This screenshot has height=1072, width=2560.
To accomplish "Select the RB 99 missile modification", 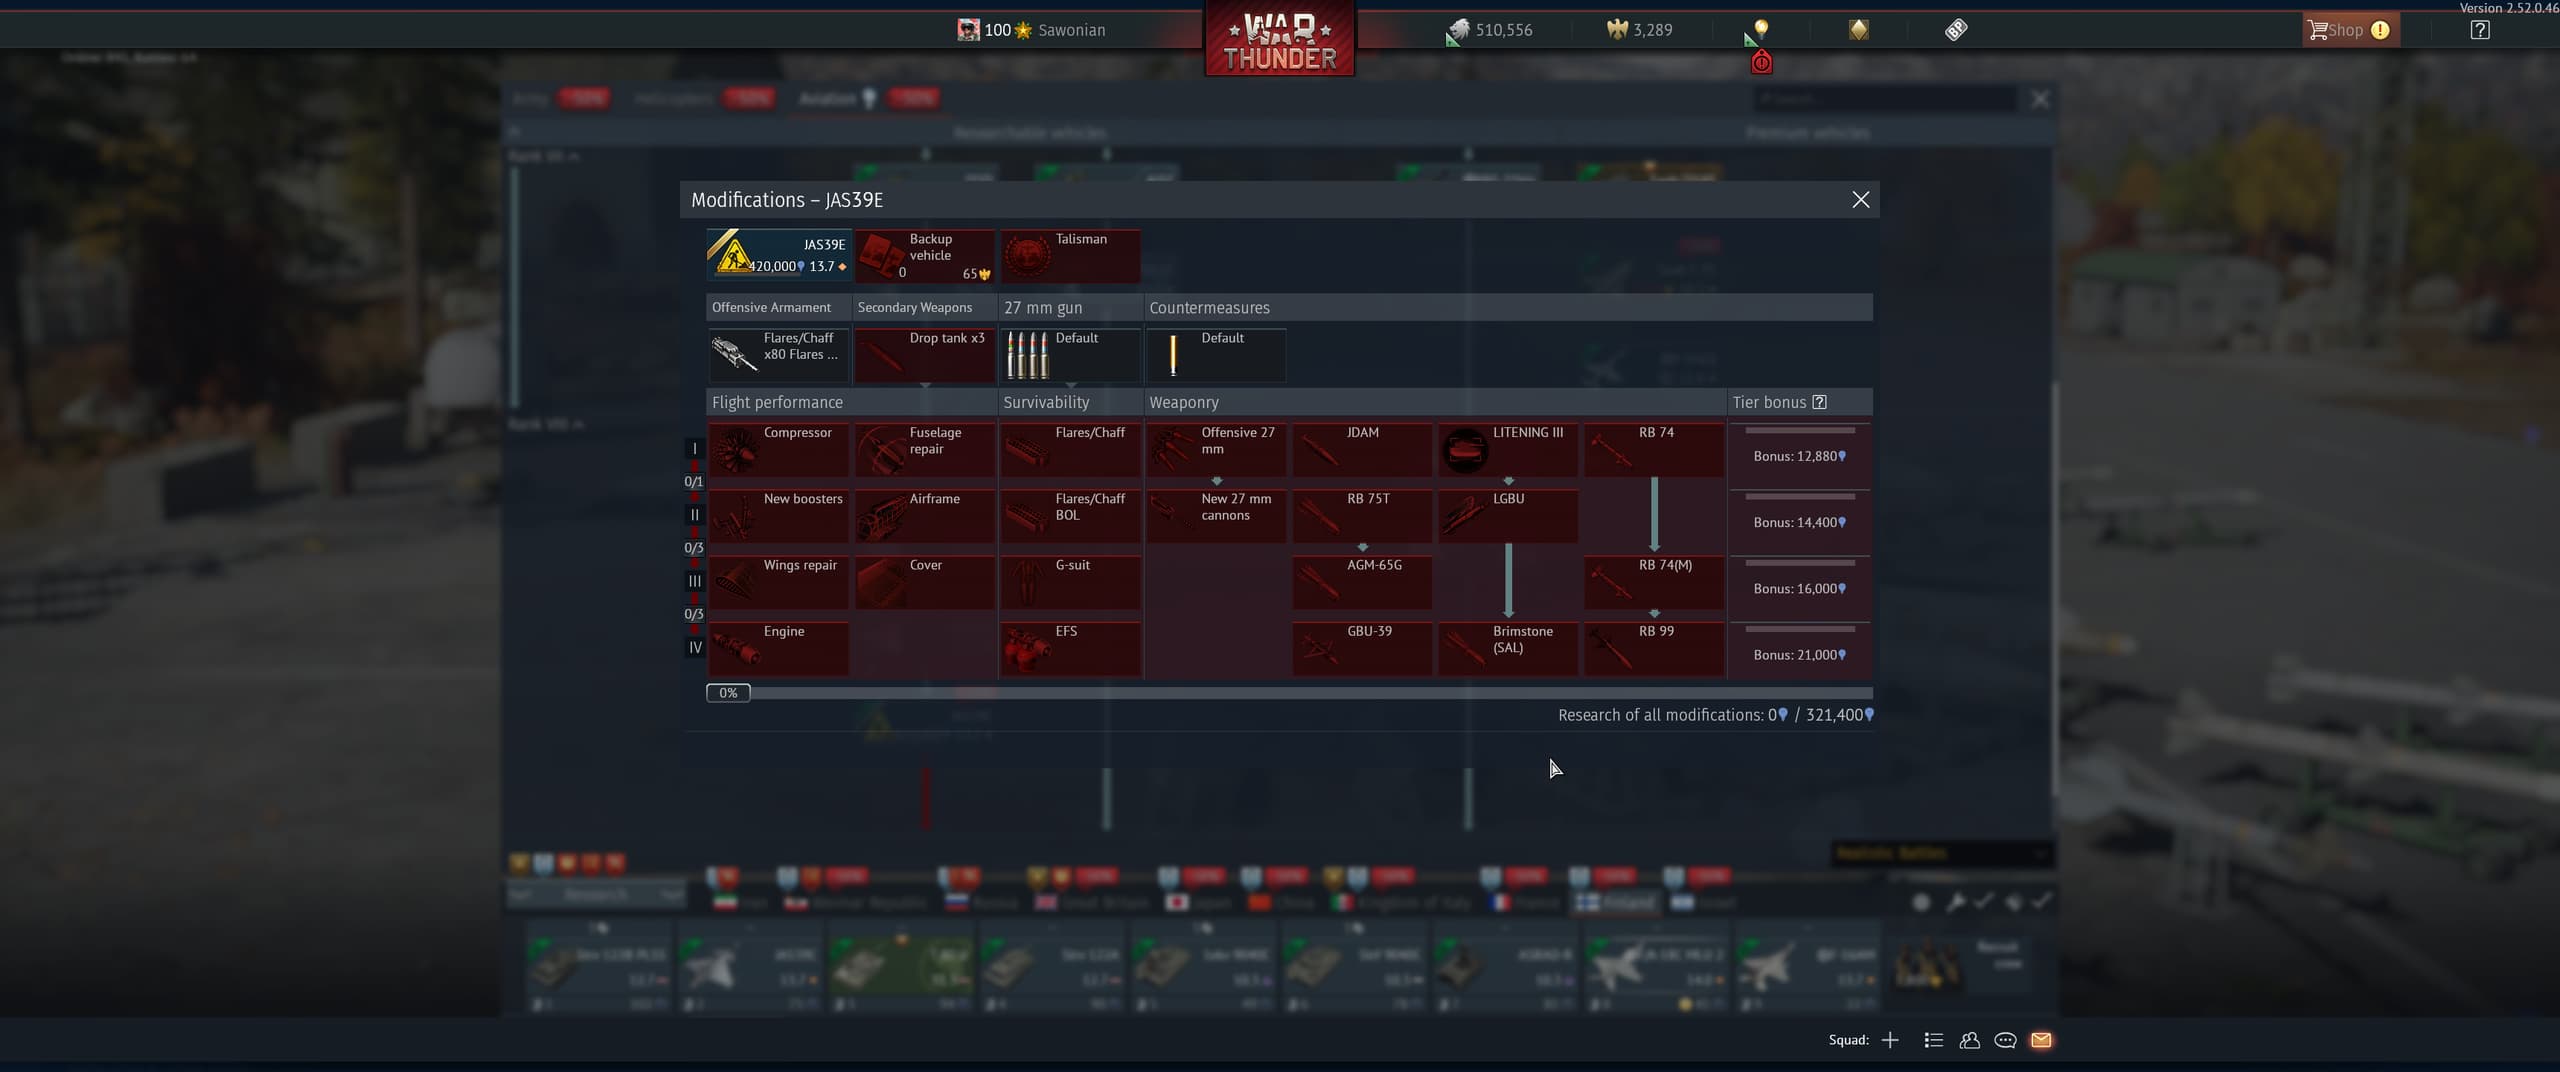I will (1653, 649).
